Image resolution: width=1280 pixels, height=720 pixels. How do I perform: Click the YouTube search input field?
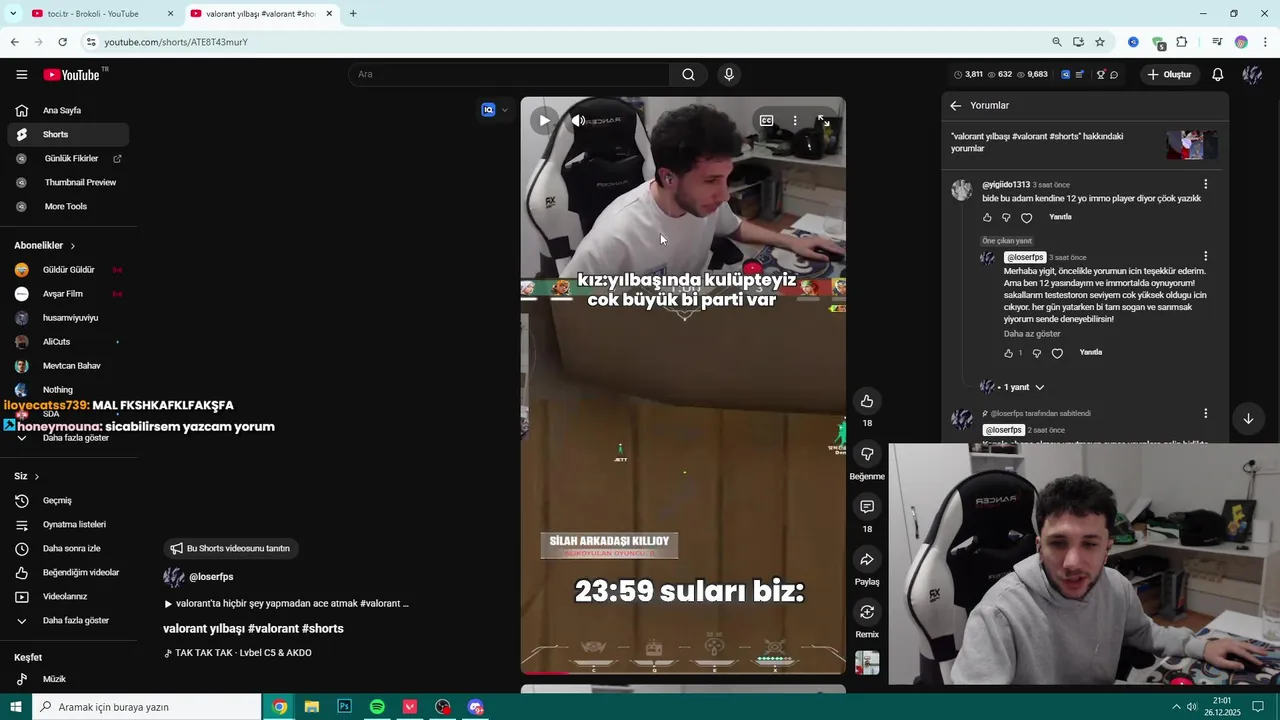[x=510, y=74]
